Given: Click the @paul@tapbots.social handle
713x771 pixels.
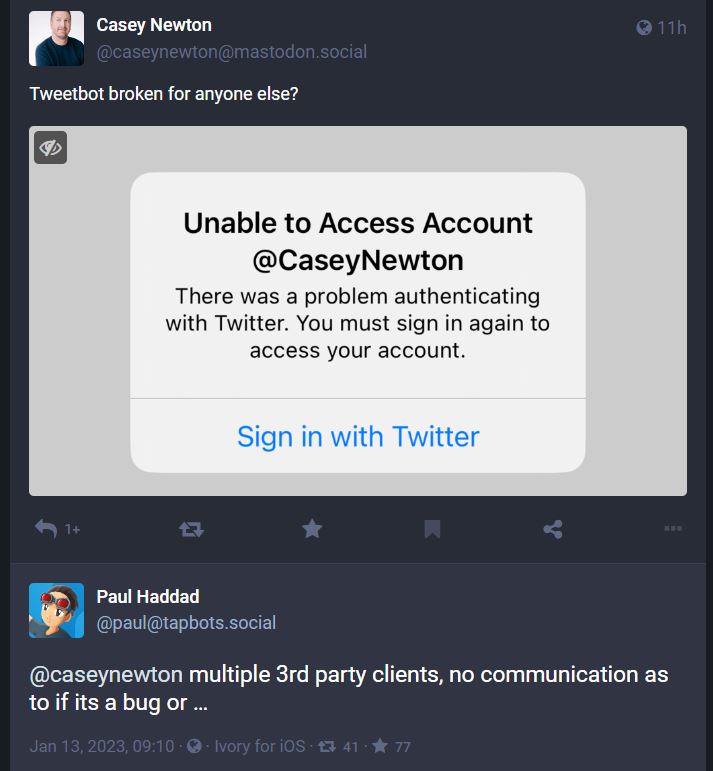Looking at the screenshot, I should [186, 623].
